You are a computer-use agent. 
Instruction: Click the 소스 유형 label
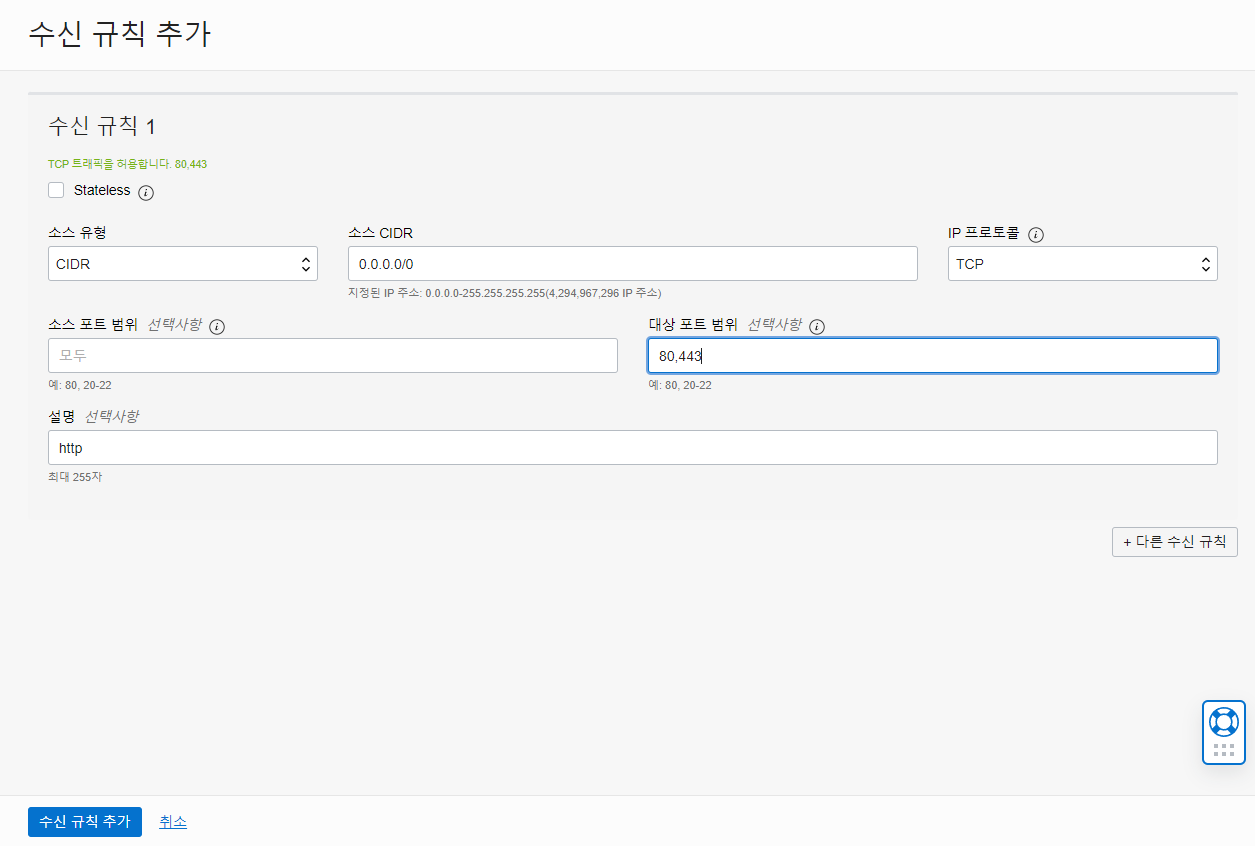77,233
